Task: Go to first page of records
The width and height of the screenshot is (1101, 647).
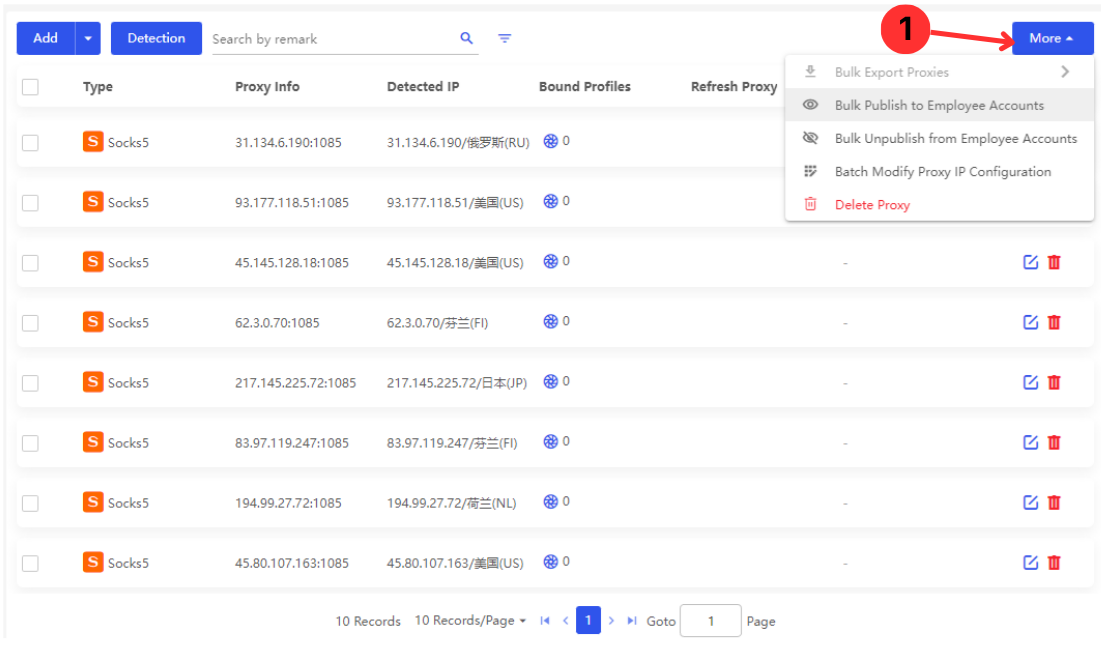Action: pos(545,620)
